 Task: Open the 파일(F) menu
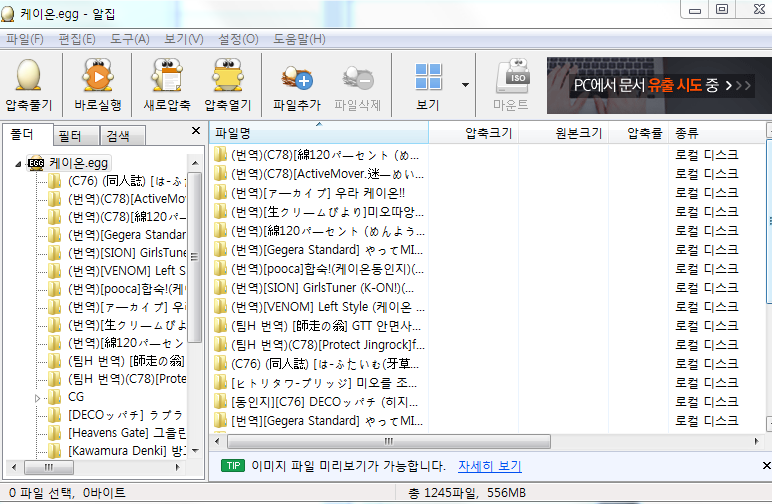coord(25,39)
